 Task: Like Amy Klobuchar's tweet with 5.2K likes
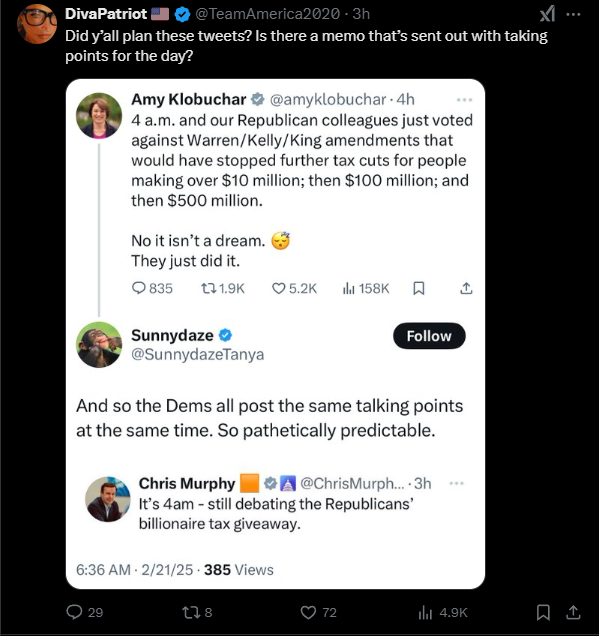click(x=278, y=288)
